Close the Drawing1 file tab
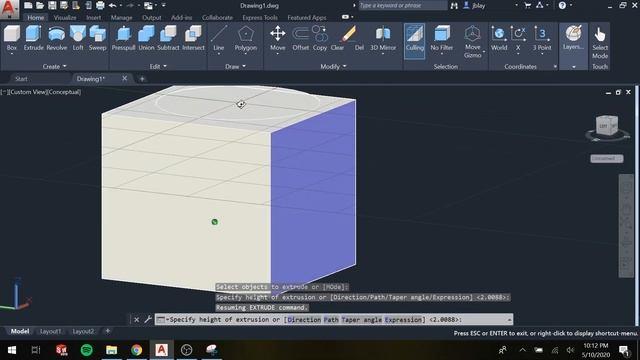 (124, 78)
